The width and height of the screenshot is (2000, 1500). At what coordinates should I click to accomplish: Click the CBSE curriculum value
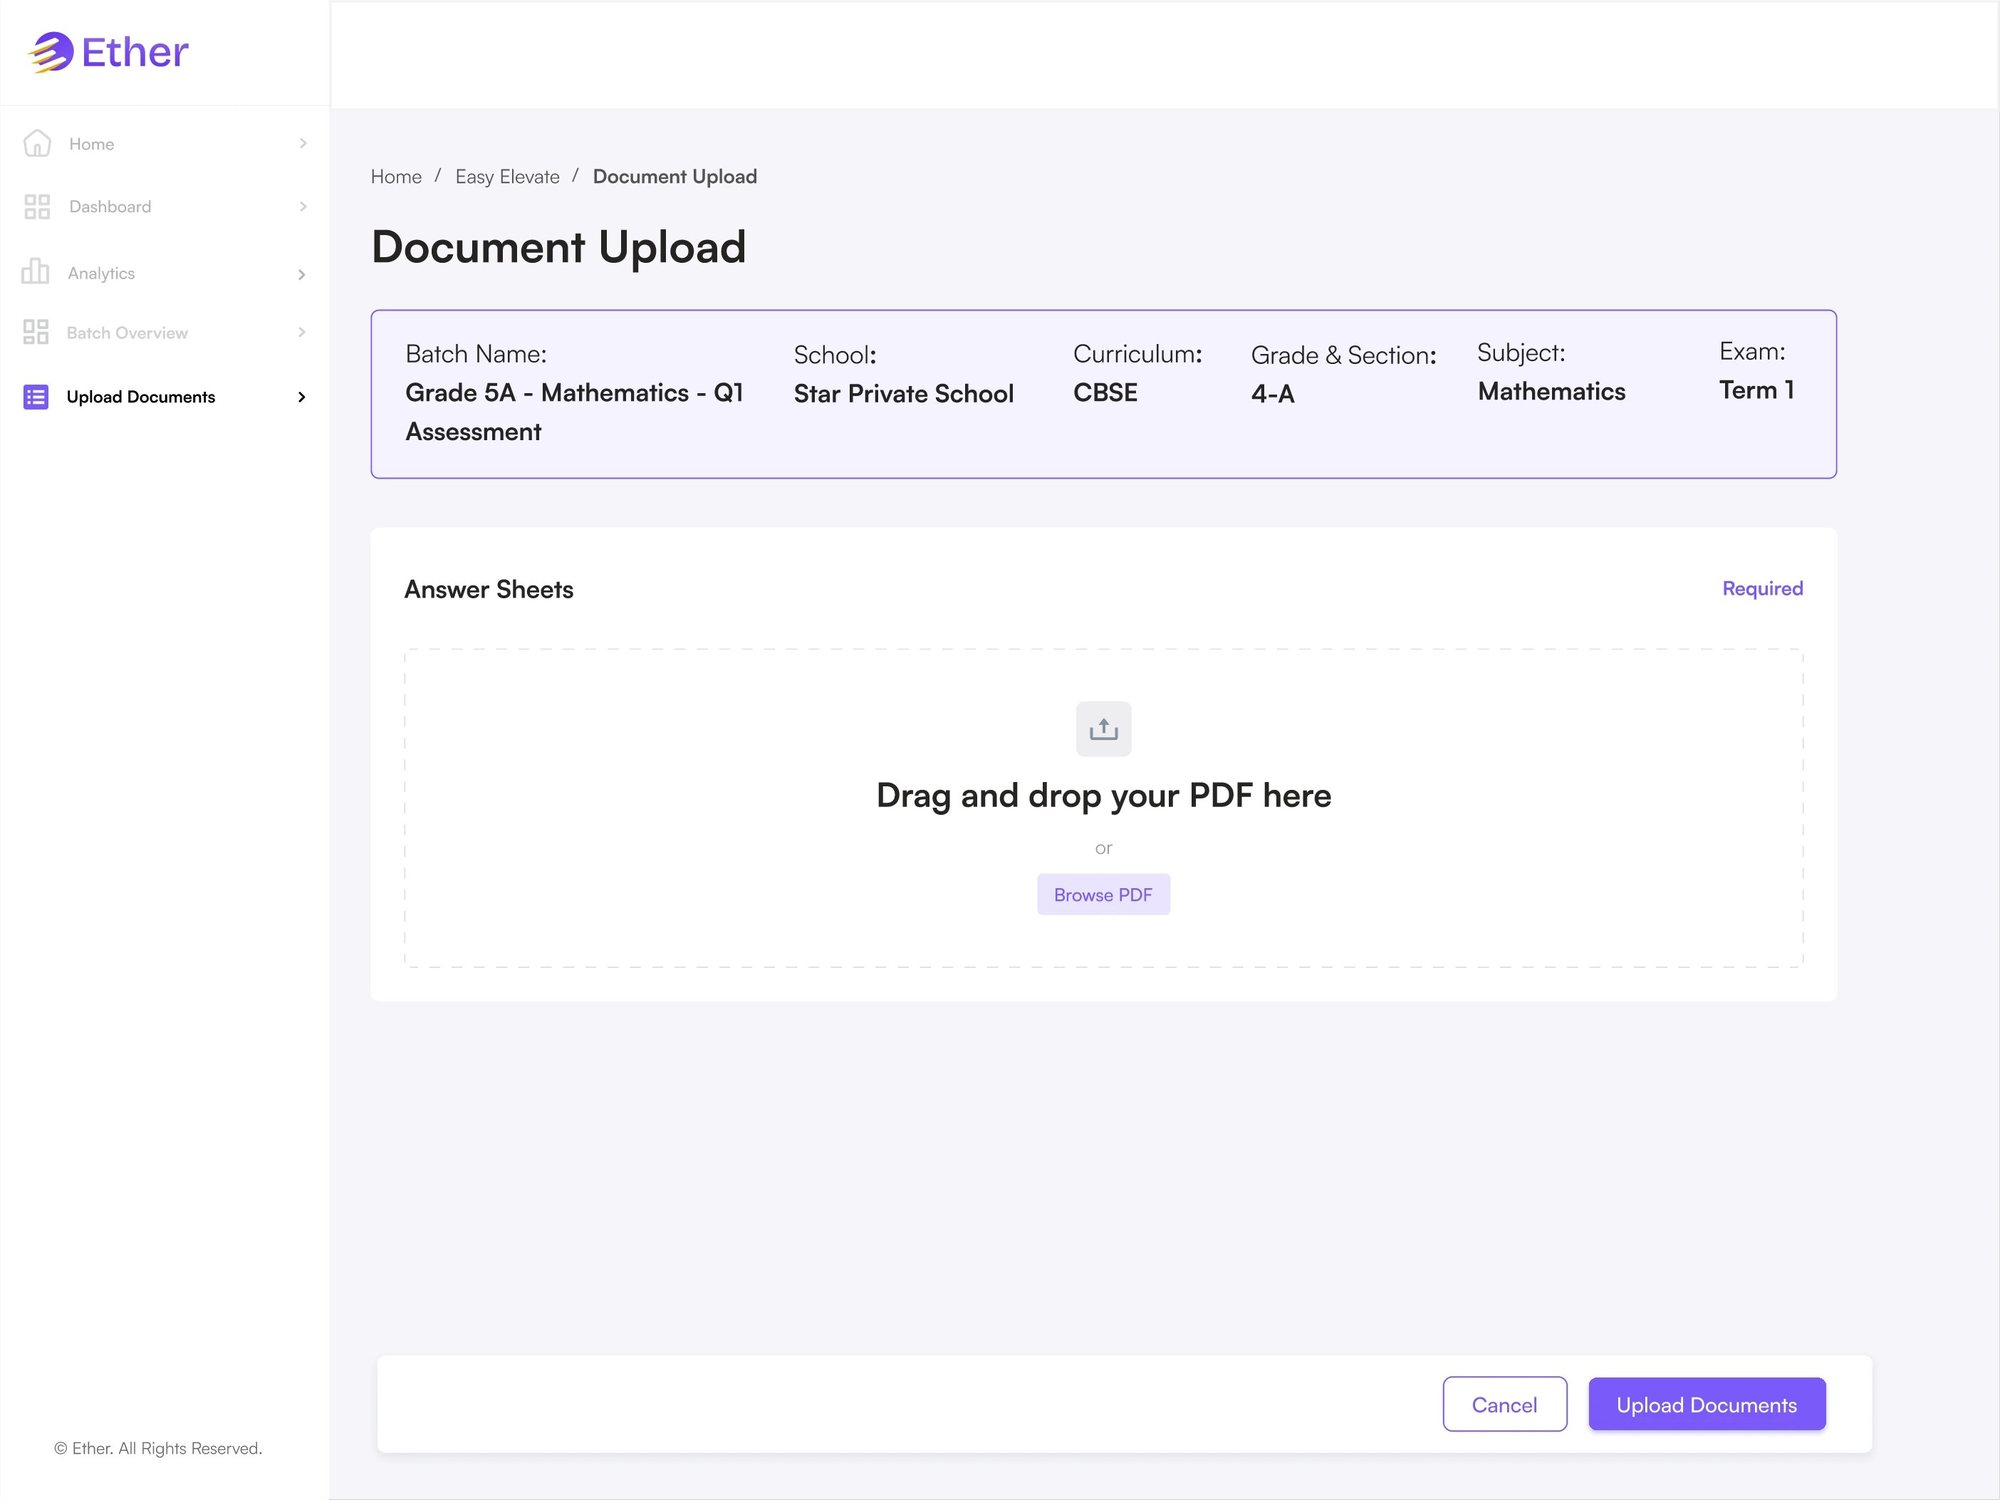(1105, 393)
